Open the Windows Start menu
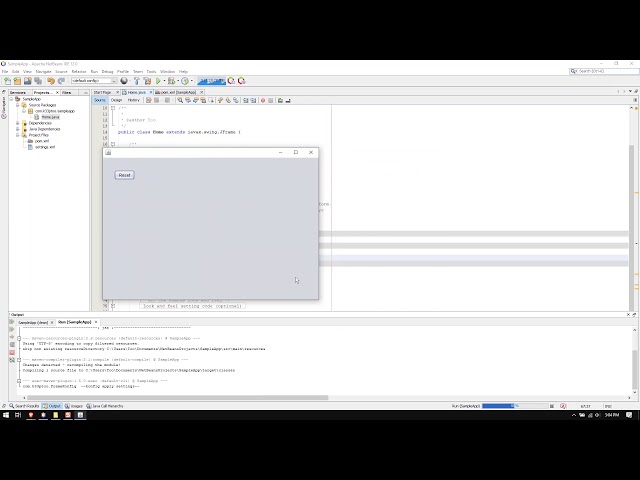The height and width of the screenshot is (480, 640). point(6,415)
